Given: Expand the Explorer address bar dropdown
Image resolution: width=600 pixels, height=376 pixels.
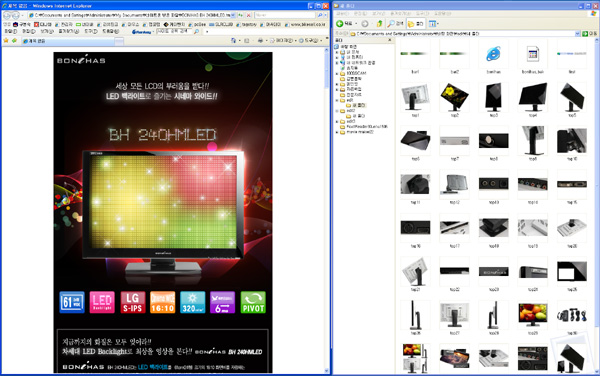Looking at the screenshot, I should pyautogui.click(x=577, y=34).
